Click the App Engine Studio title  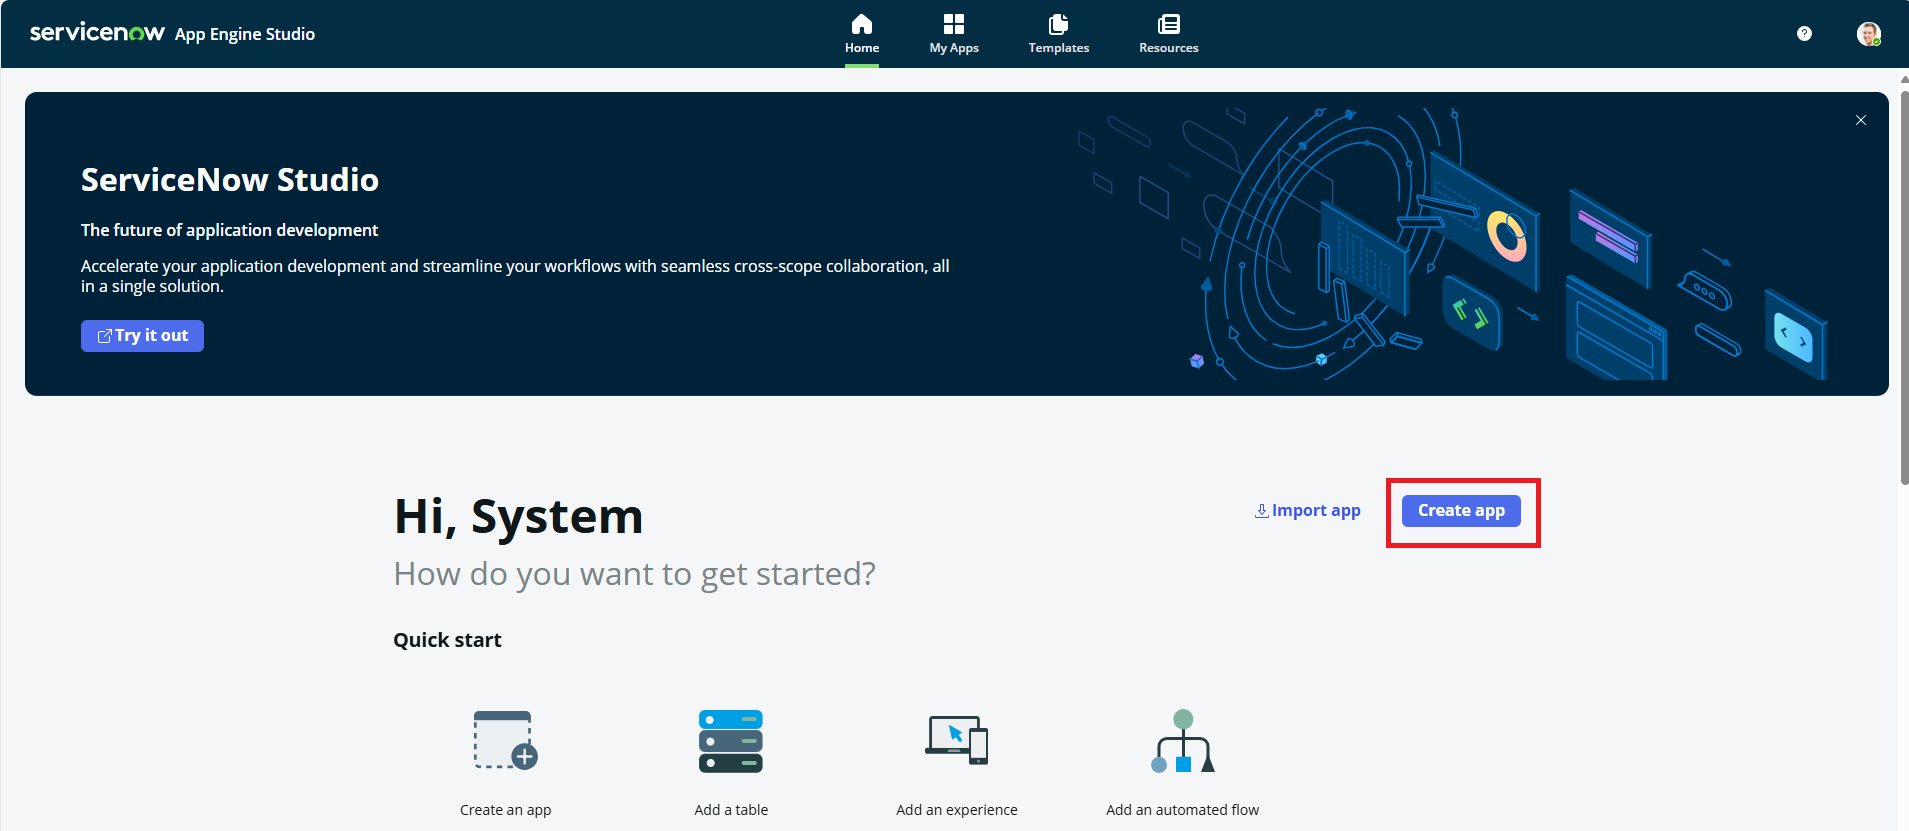(245, 34)
